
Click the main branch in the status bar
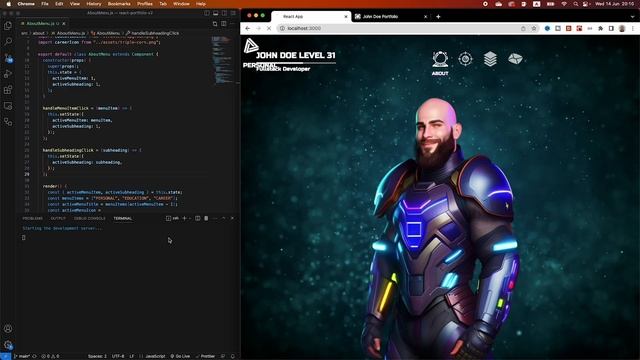pos(22,356)
